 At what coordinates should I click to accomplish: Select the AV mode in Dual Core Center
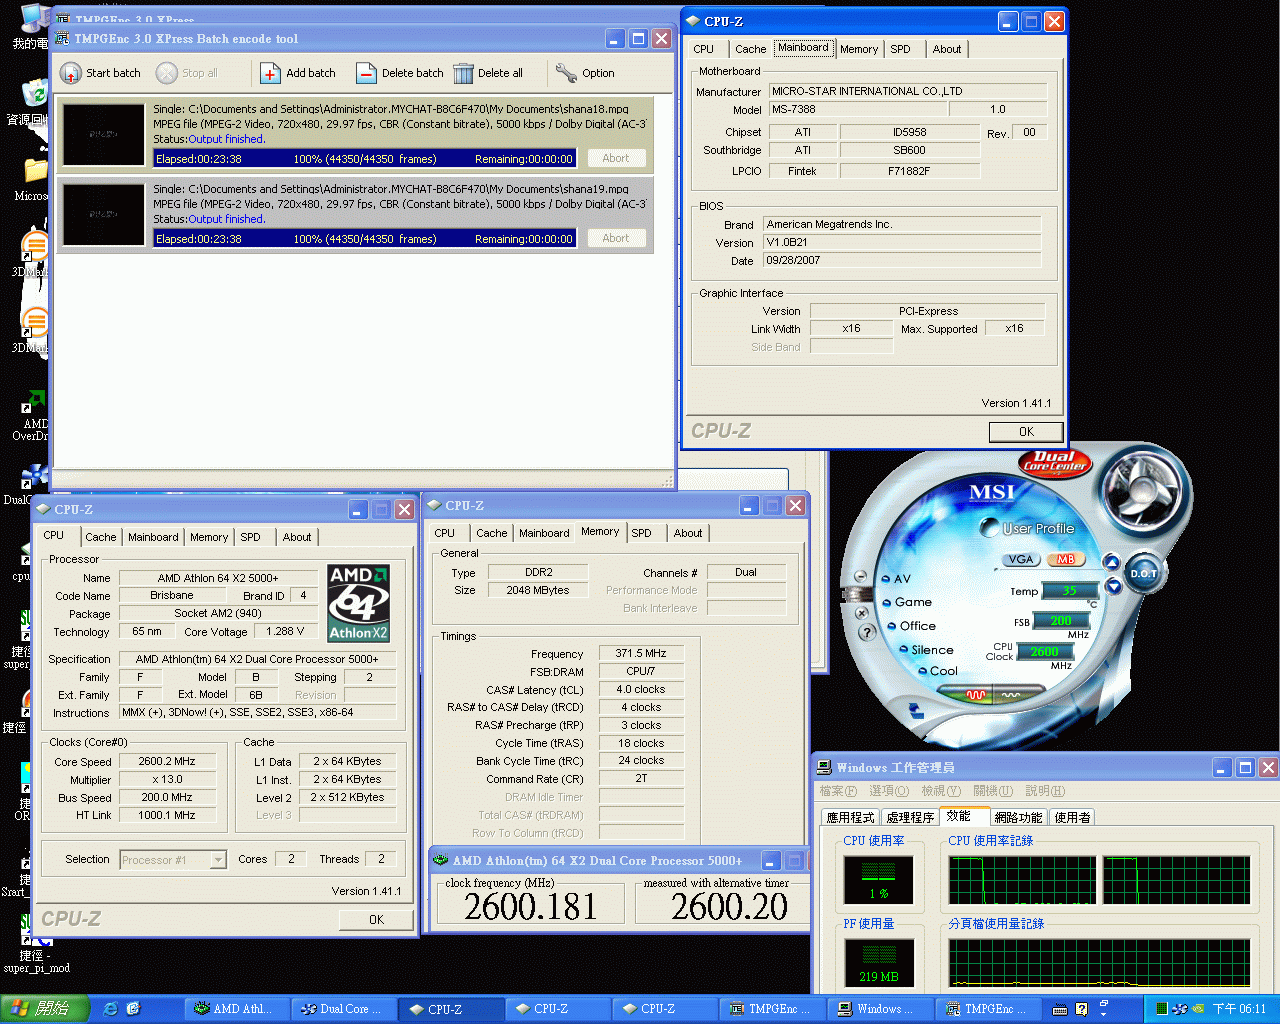point(897,579)
